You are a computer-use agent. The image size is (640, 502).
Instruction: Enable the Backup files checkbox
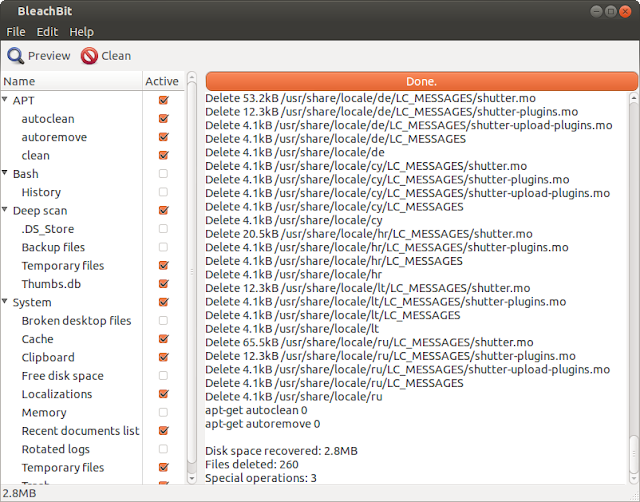point(163,247)
